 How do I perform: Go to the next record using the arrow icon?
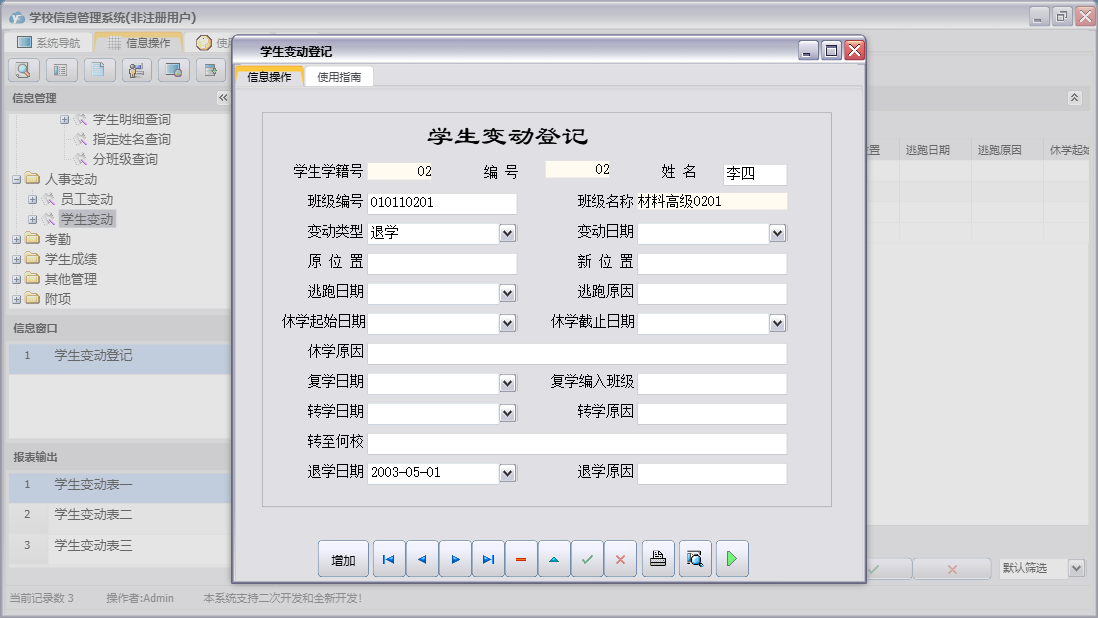click(x=455, y=559)
